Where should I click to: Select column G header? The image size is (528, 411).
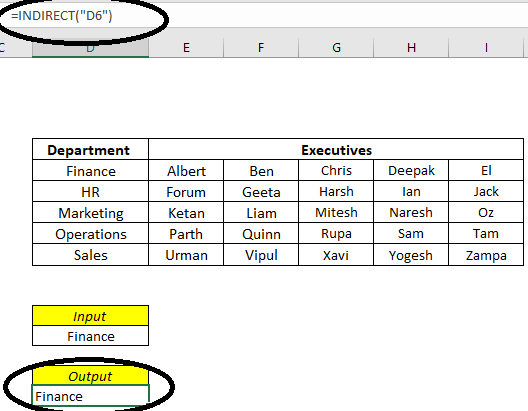click(336, 47)
